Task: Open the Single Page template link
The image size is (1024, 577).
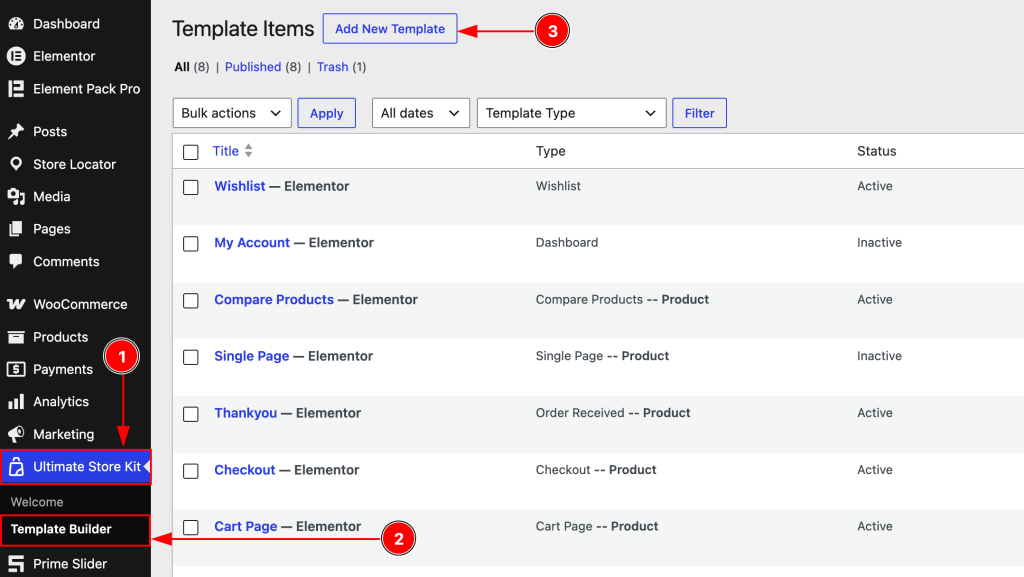Action: (x=251, y=356)
